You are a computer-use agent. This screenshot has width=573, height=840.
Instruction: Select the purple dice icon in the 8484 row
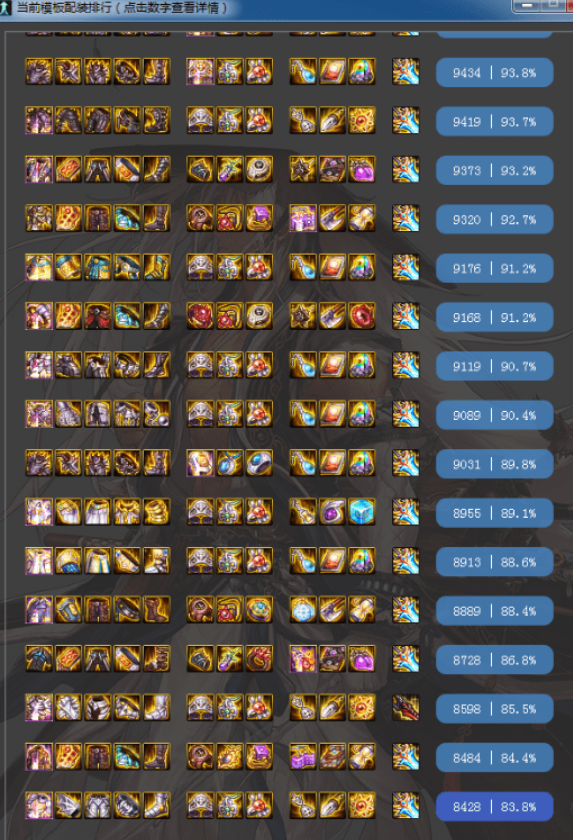click(x=303, y=757)
